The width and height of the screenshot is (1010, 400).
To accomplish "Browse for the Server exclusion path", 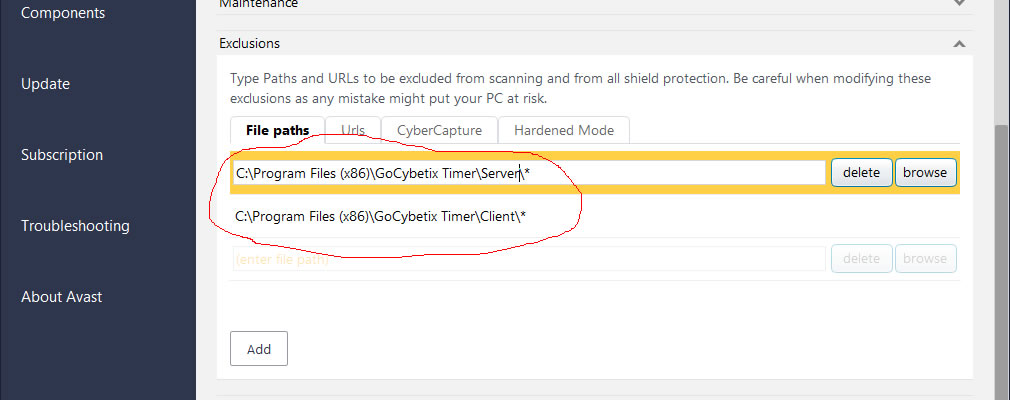I will click(x=924, y=173).
